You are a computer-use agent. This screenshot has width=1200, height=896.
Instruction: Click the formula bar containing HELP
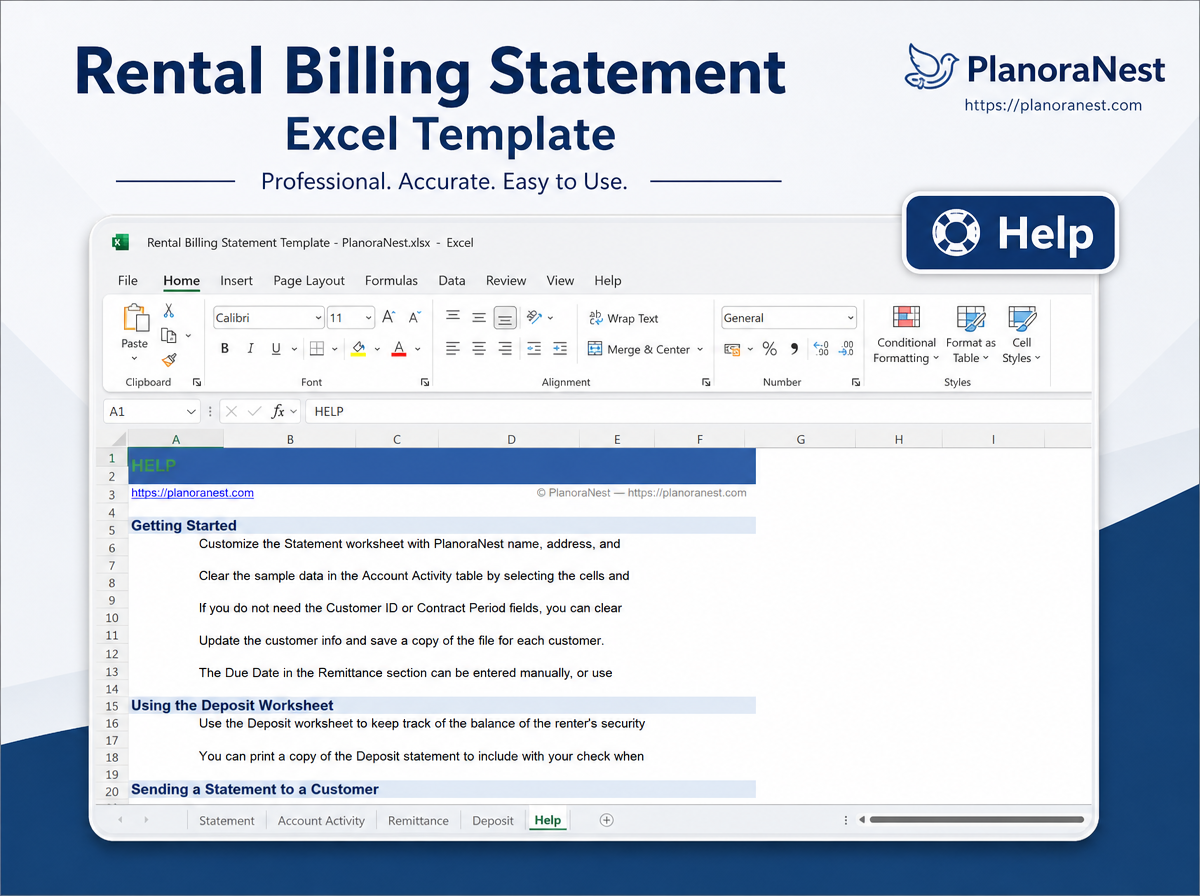click(697, 411)
